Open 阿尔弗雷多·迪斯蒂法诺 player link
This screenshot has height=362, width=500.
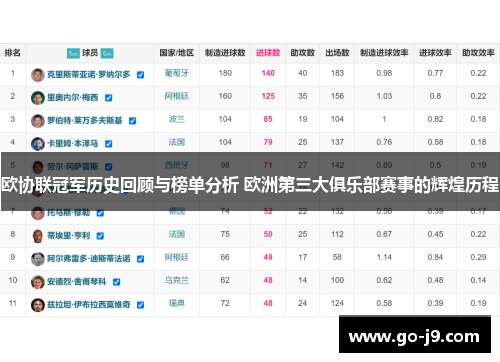[x=89, y=259]
